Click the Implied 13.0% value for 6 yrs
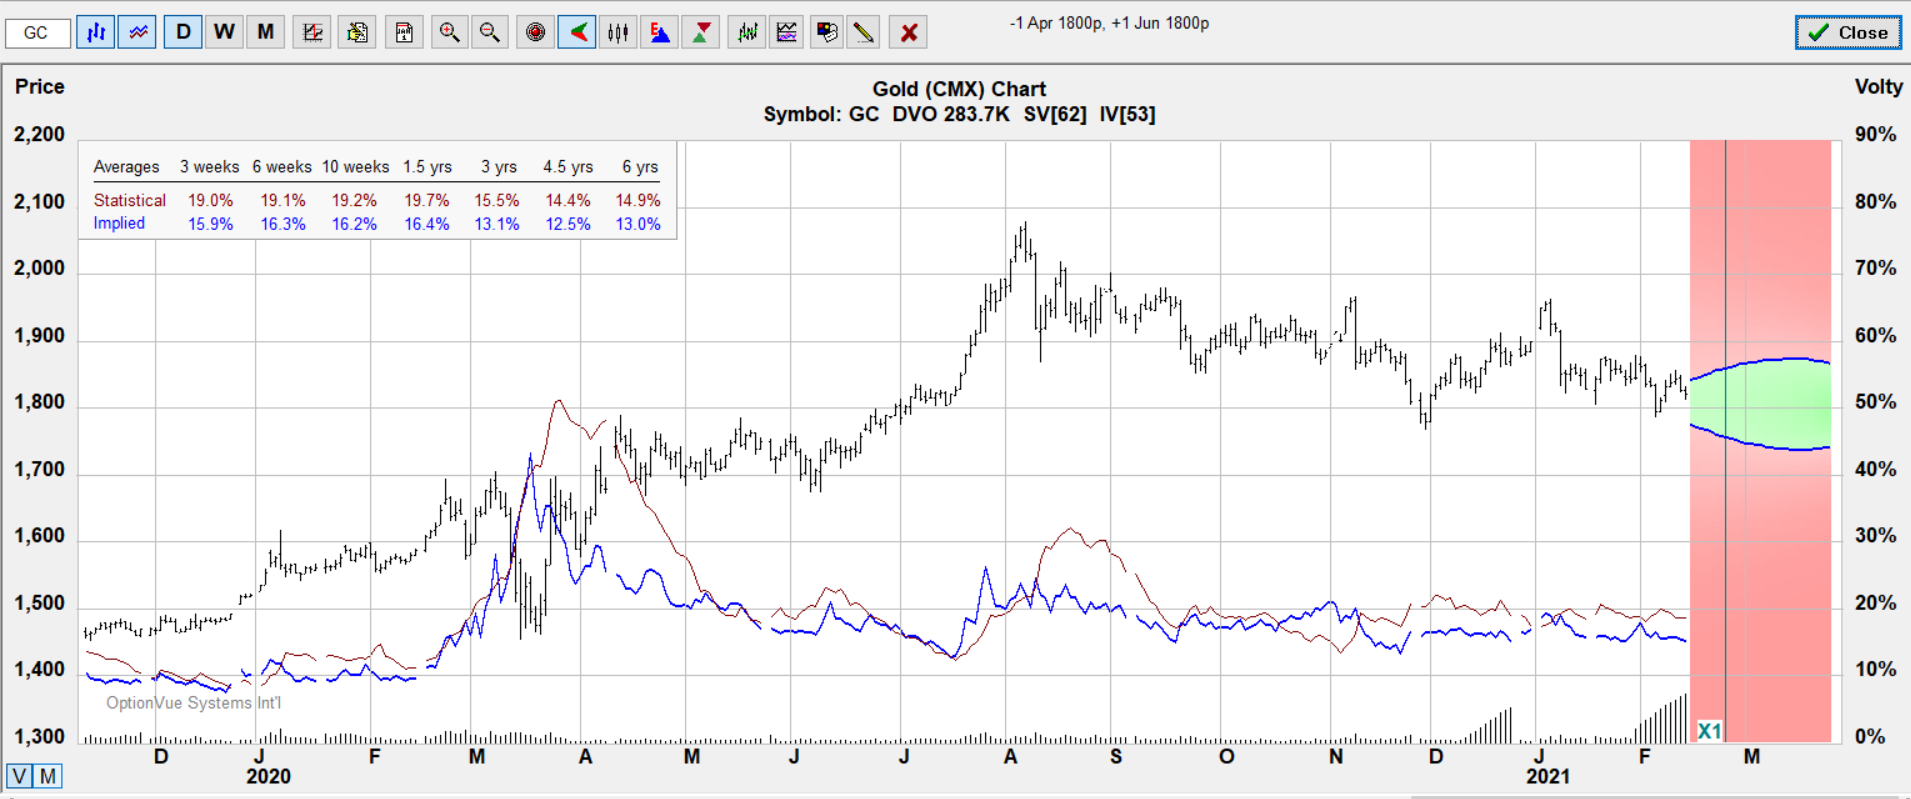Image resolution: width=1911 pixels, height=799 pixels. (x=638, y=224)
